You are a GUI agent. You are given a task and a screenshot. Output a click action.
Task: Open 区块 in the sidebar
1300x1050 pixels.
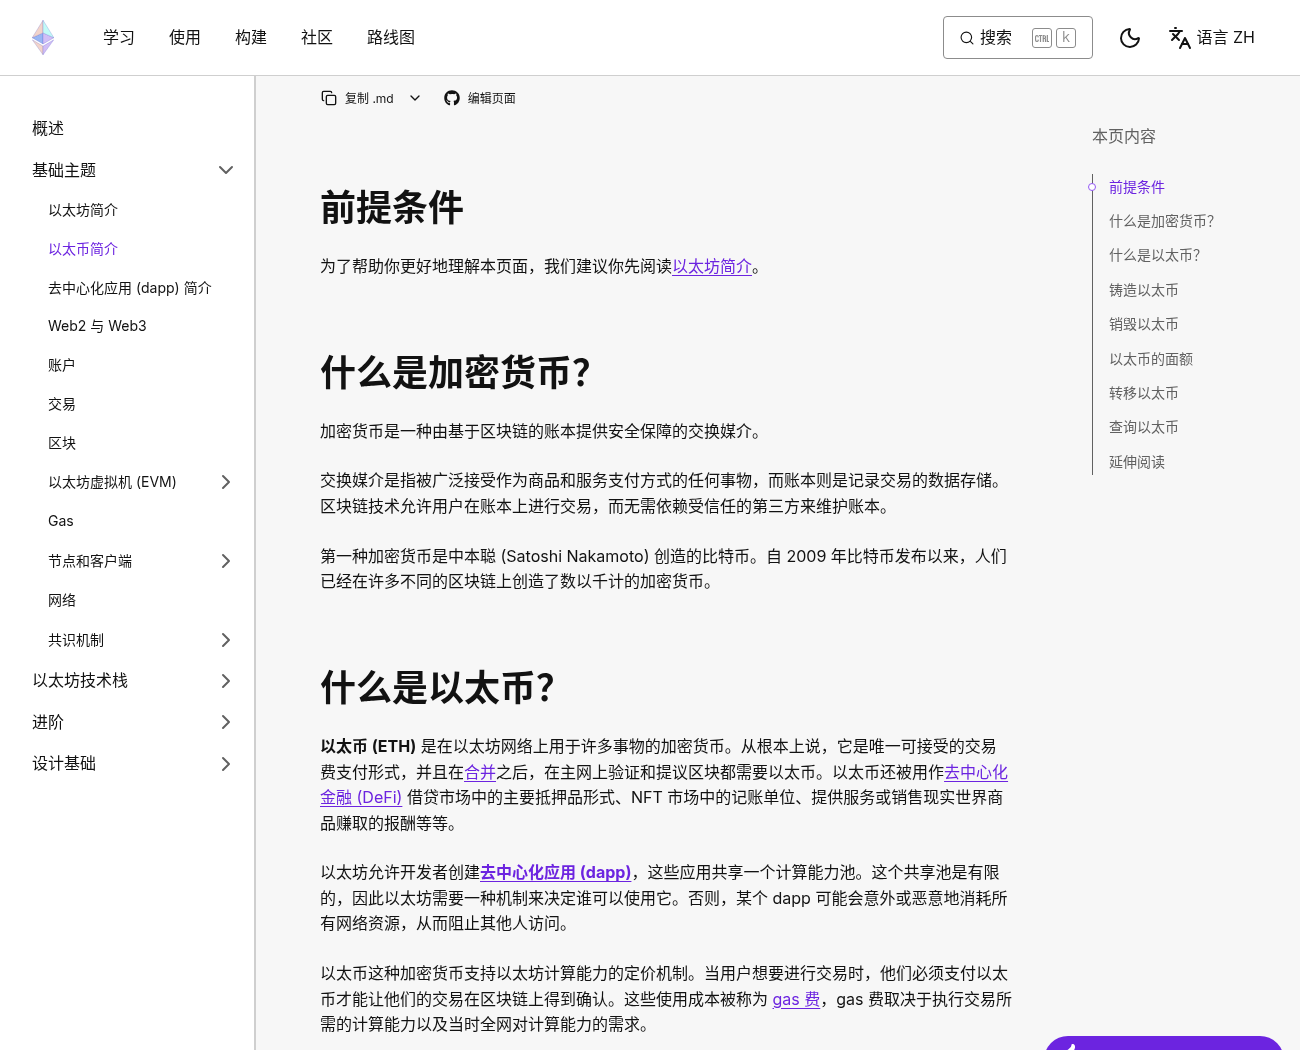pyautogui.click(x=62, y=443)
